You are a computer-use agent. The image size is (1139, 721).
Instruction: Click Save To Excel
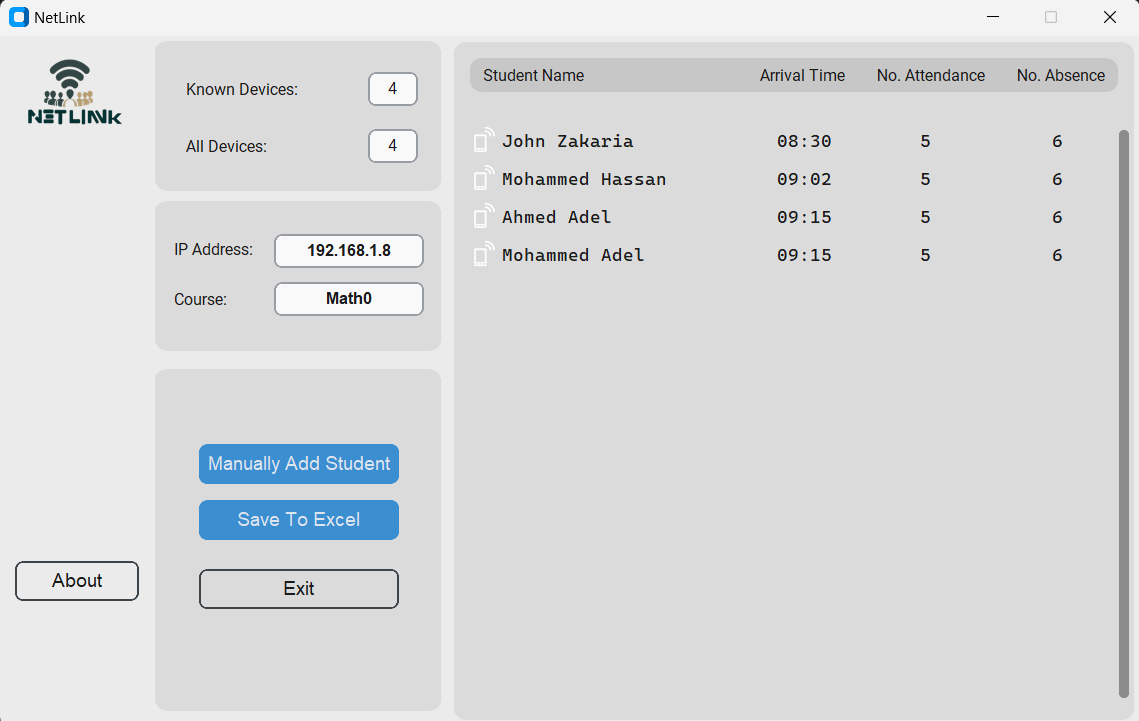[x=299, y=519]
